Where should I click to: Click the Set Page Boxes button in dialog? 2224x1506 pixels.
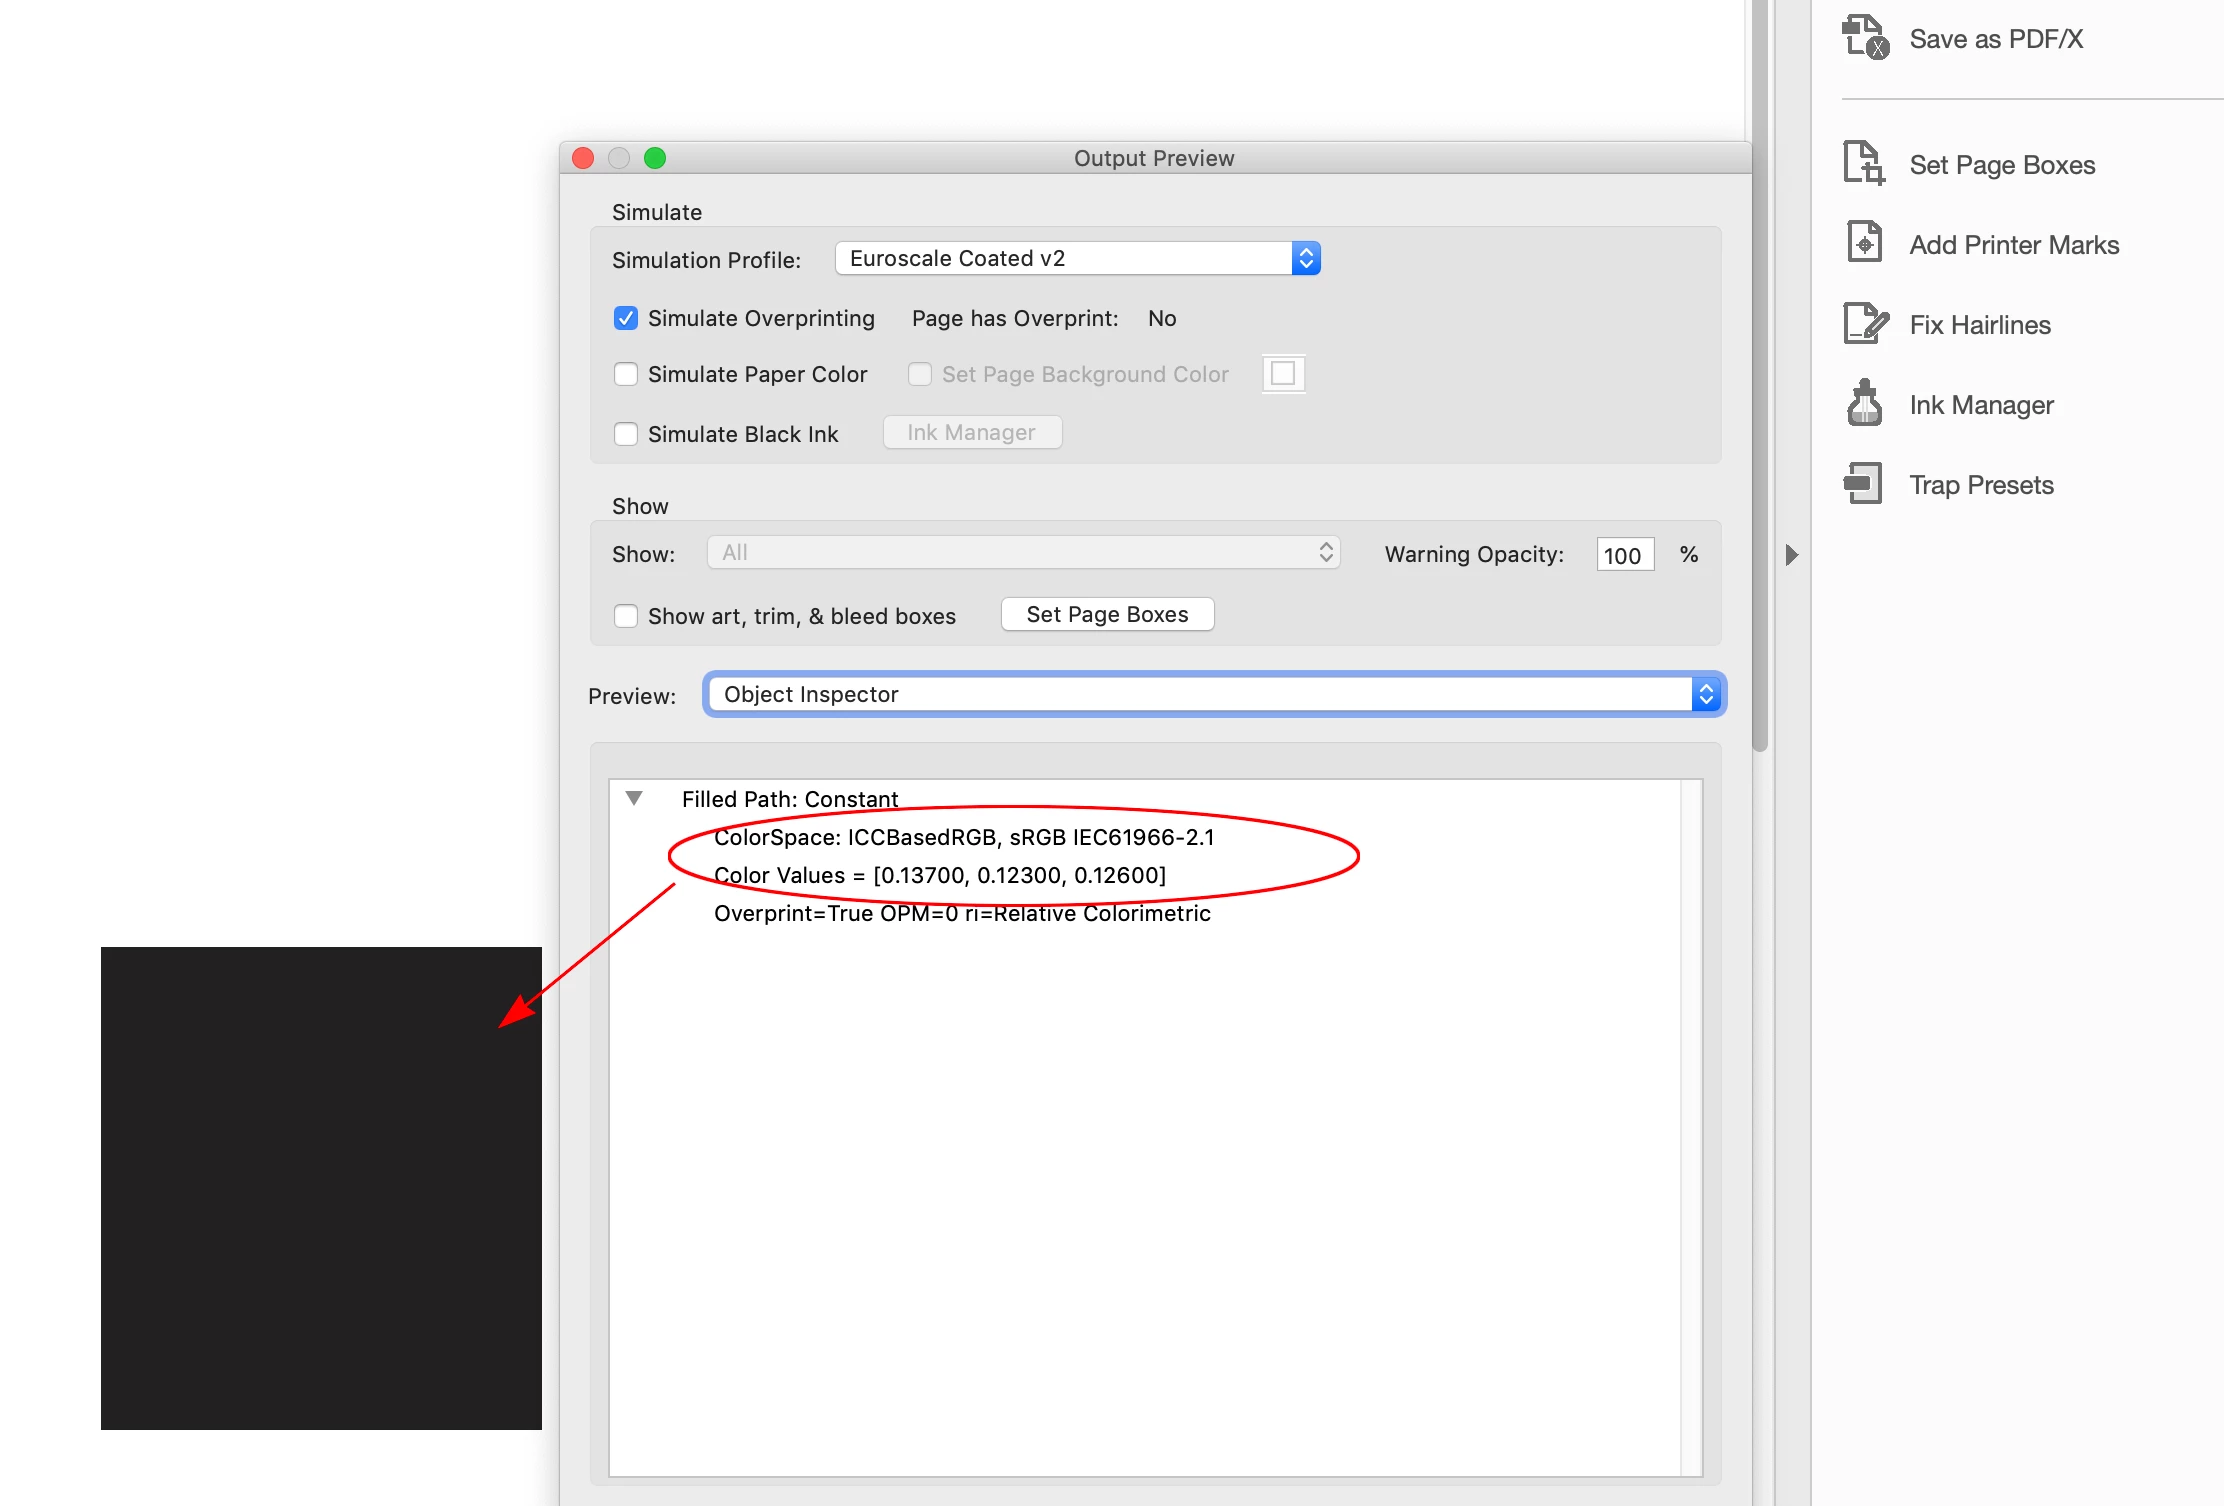tap(1107, 614)
